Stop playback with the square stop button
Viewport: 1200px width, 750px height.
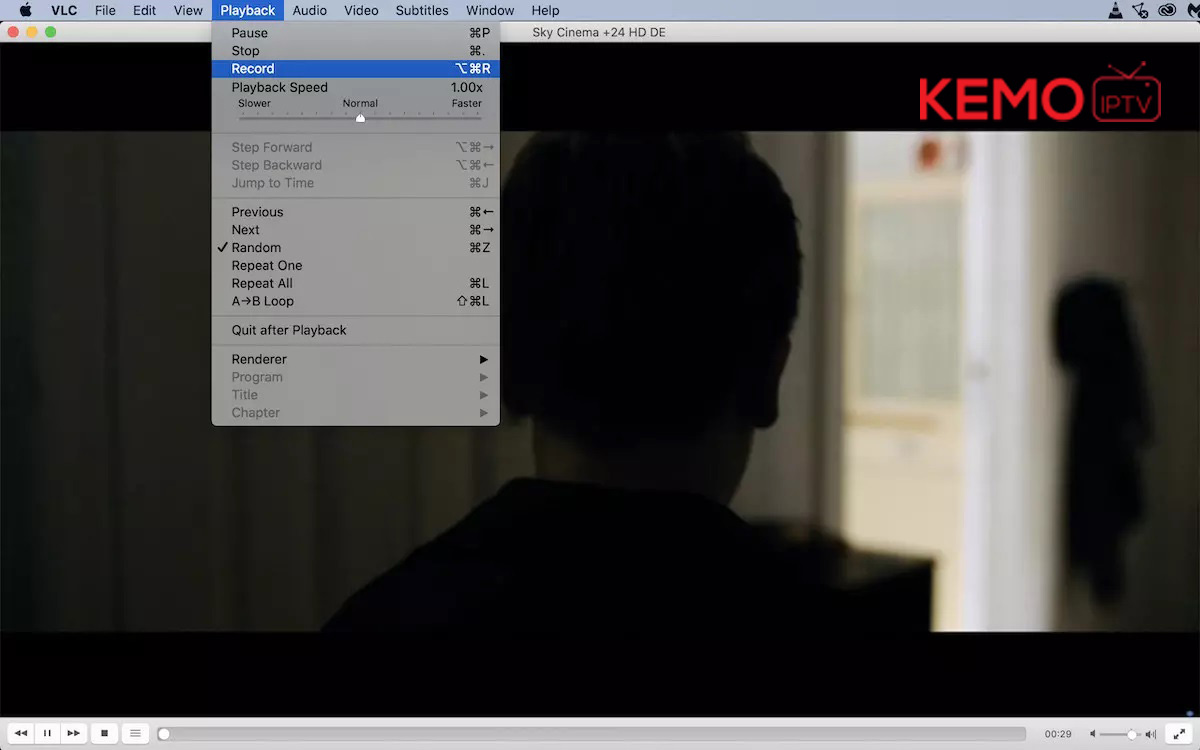point(104,733)
